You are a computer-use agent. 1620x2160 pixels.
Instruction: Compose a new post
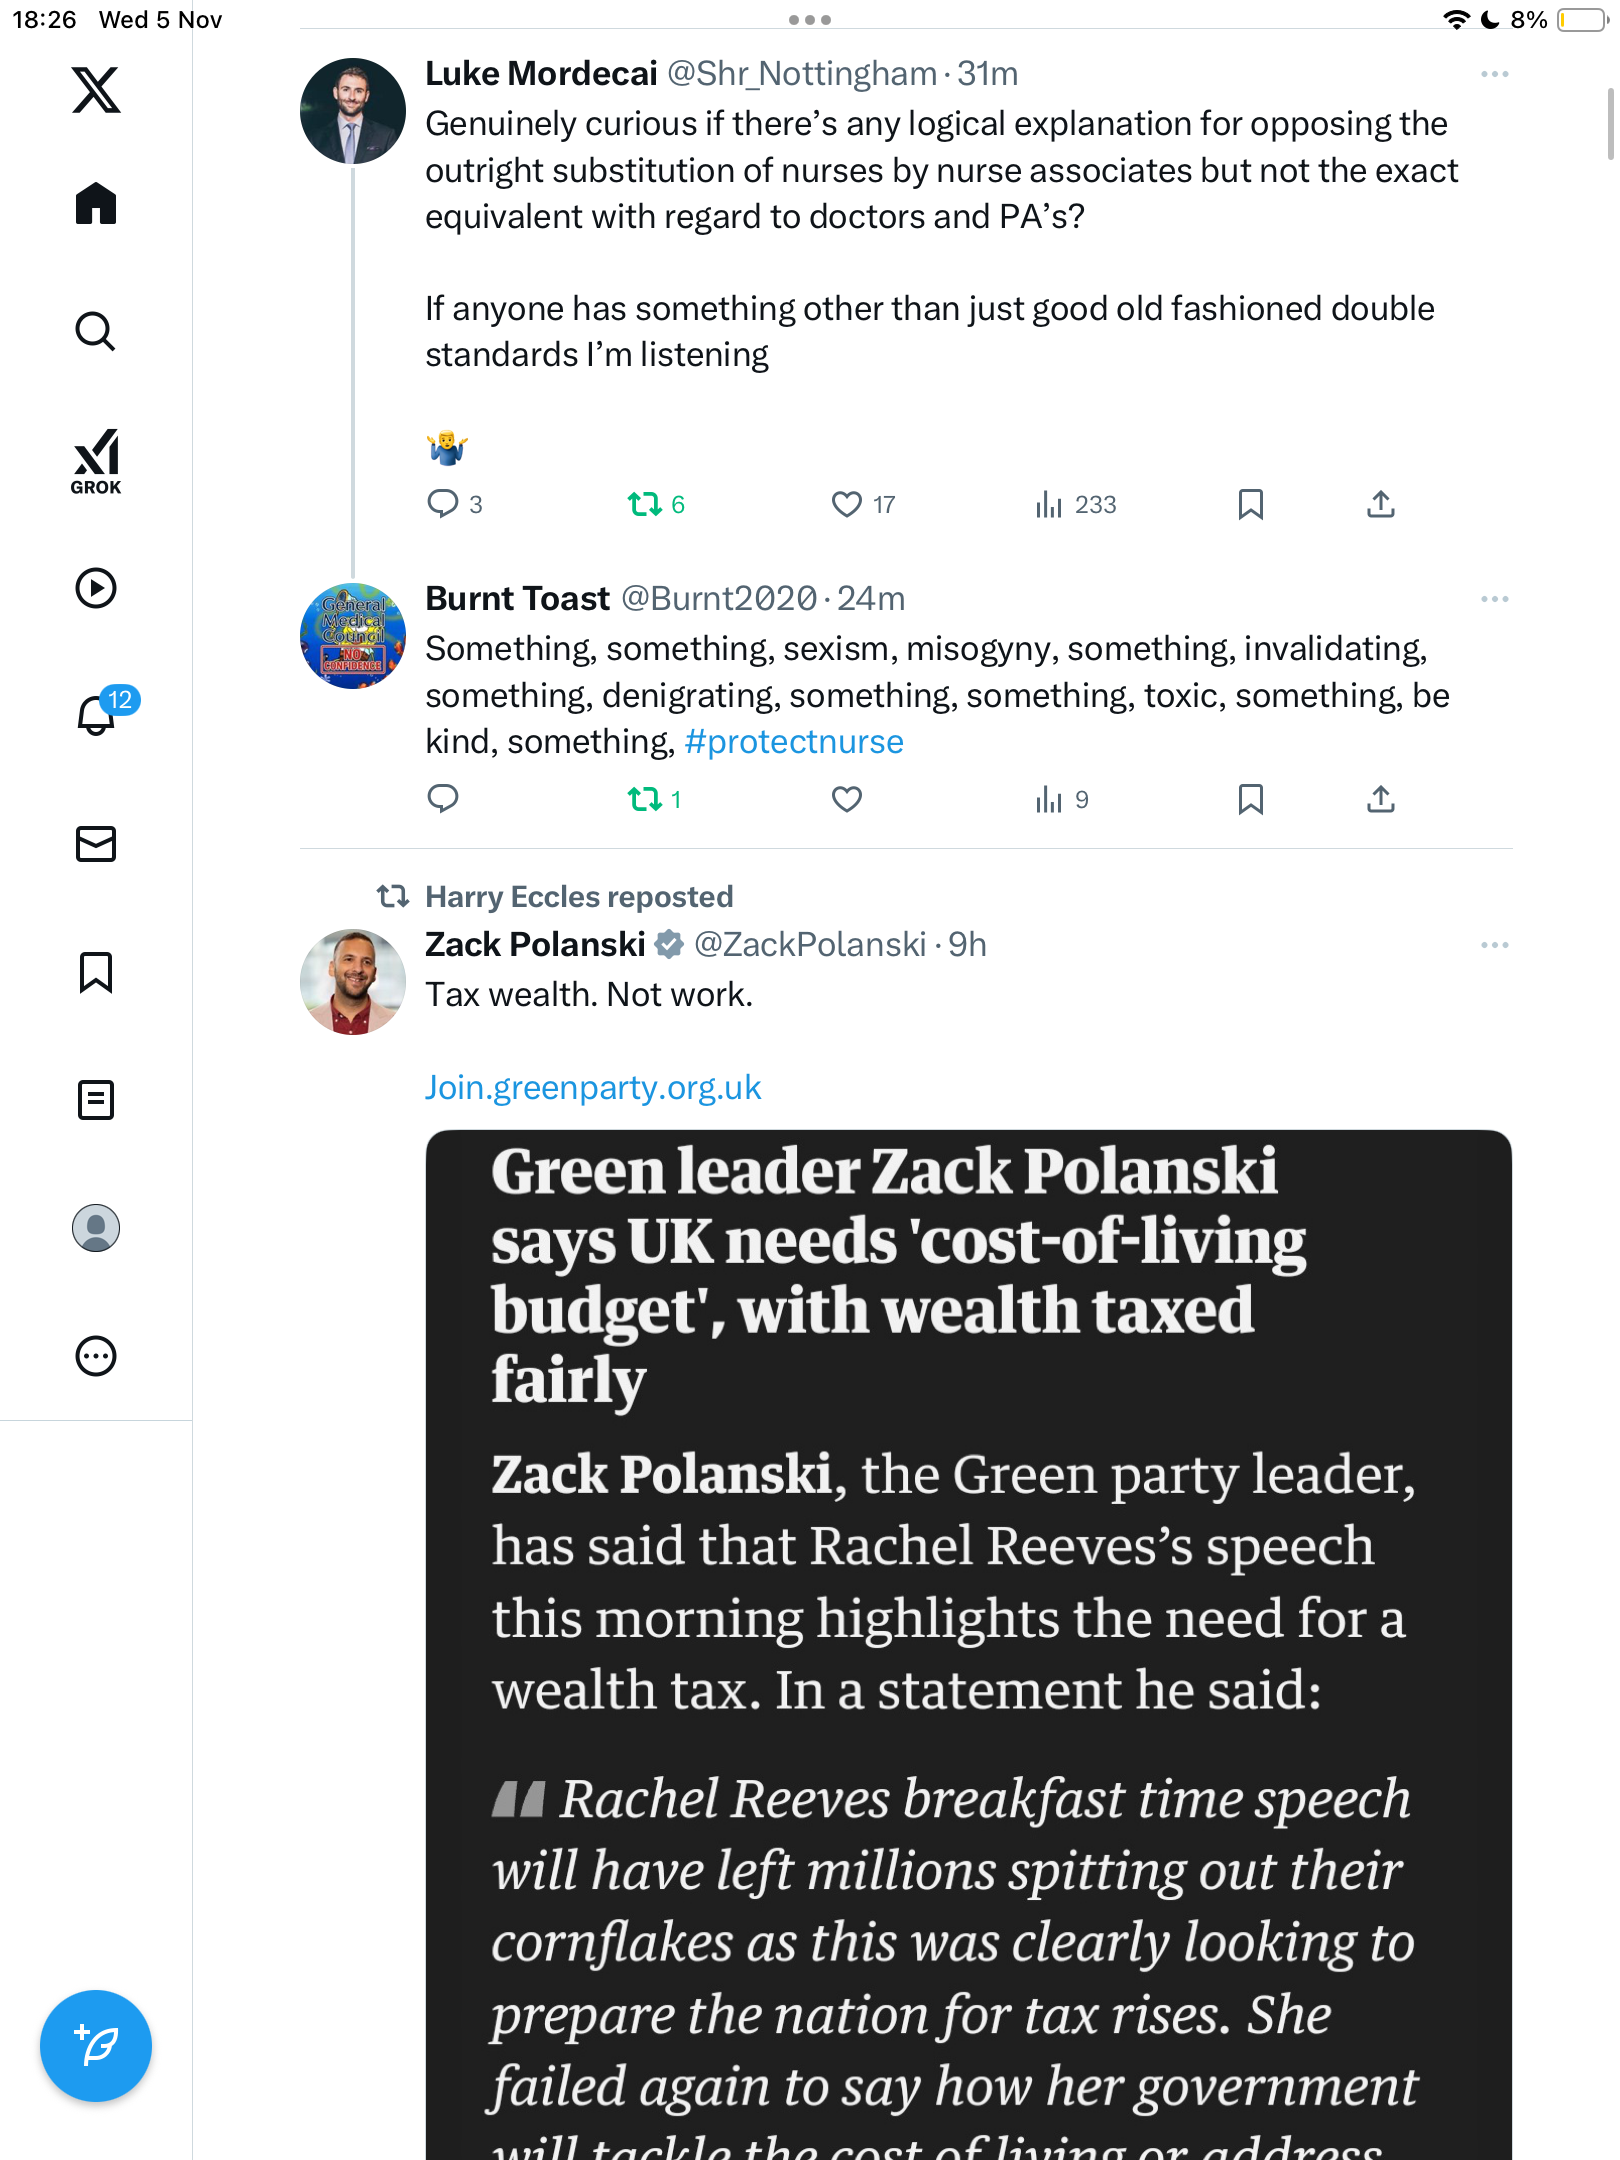point(96,2046)
